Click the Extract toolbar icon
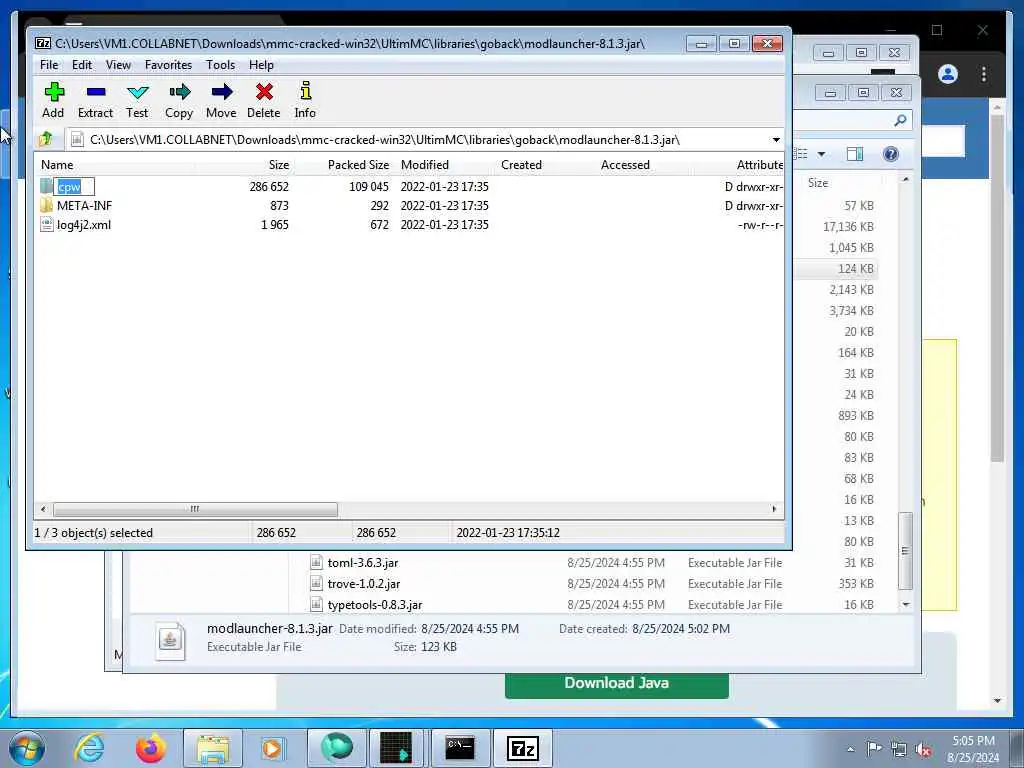Screen dimensions: 1024x768 (95, 100)
